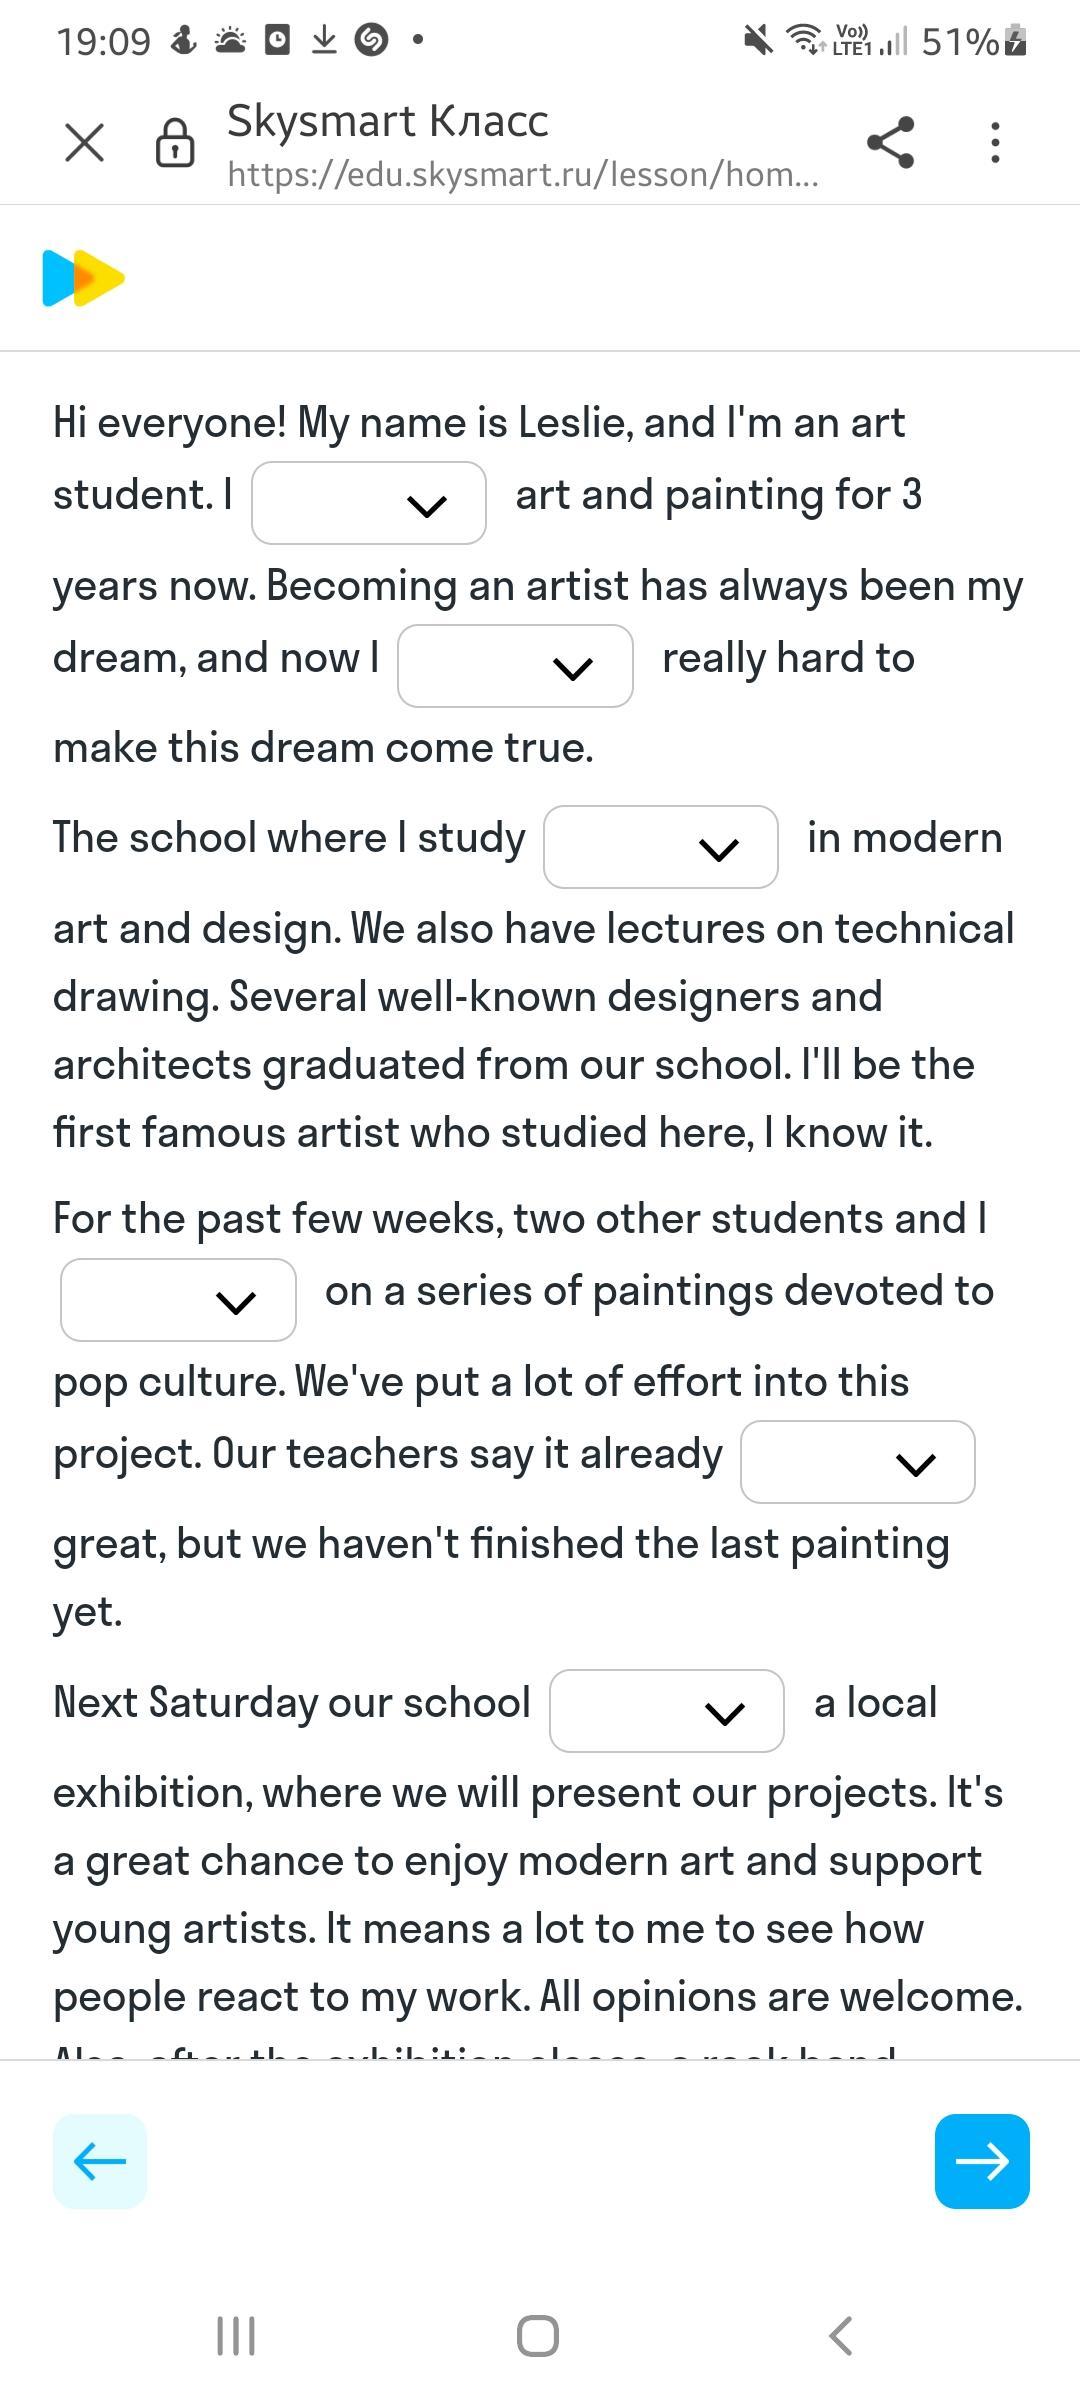Tap the Skysmart Класс page title

(x=388, y=121)
